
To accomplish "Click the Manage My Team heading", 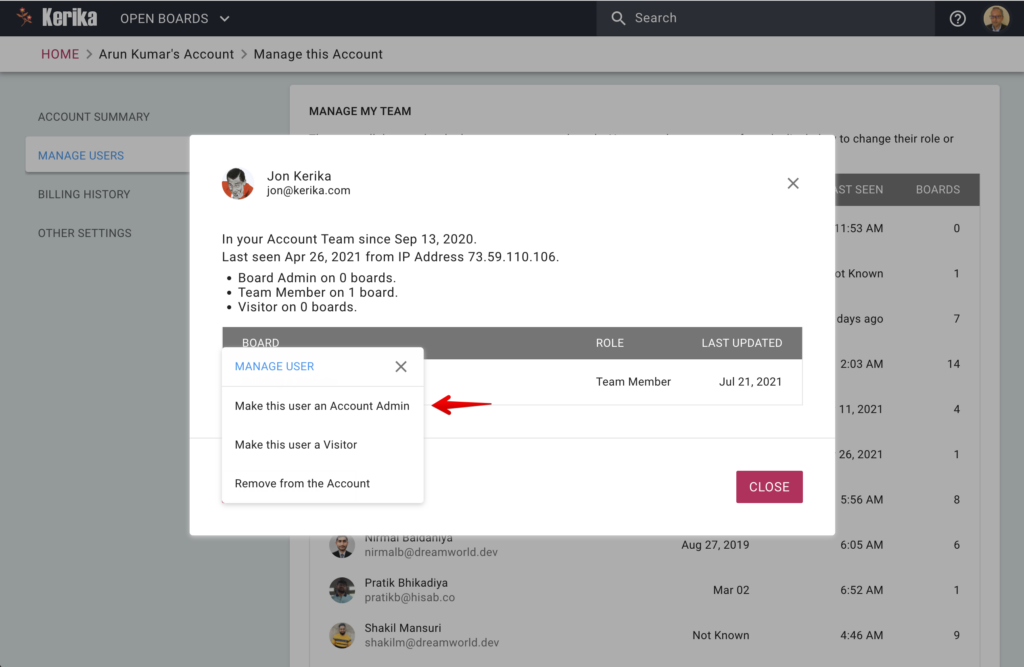I will (360, 111).
